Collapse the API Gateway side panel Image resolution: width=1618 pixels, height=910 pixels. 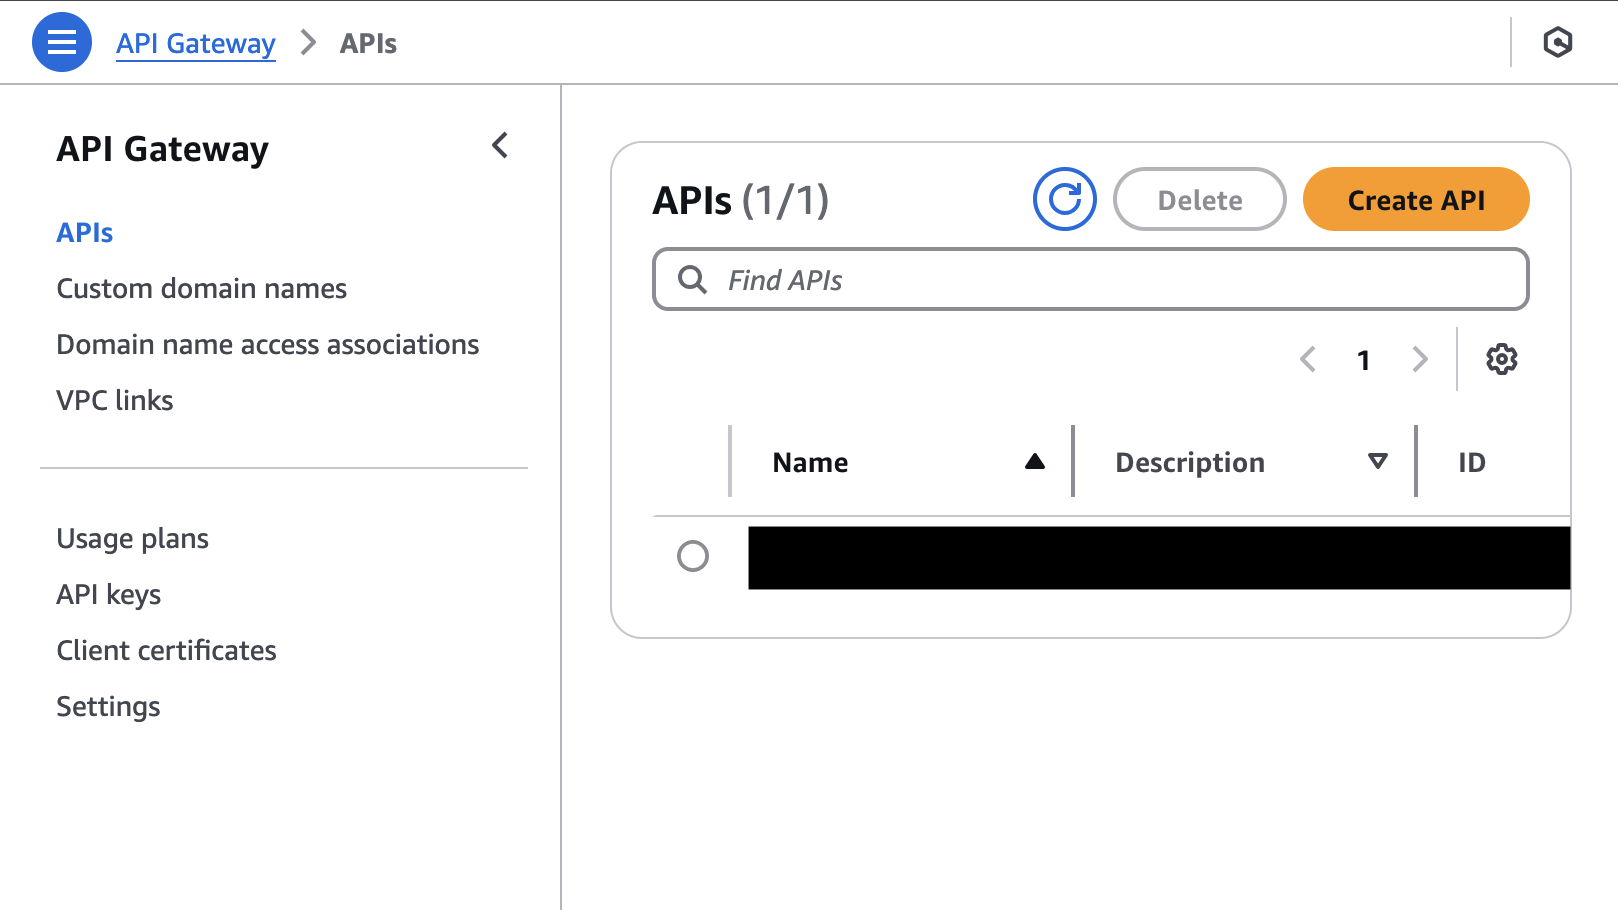(x=500, y=146)
